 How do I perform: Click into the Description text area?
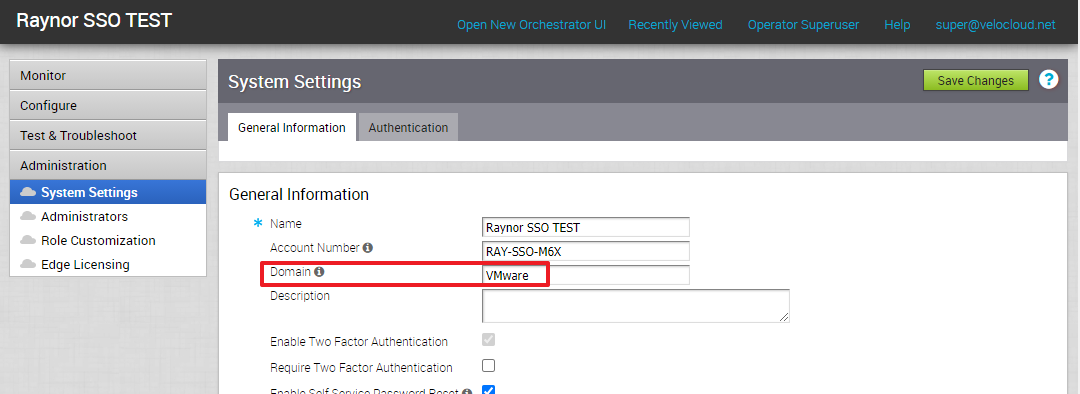pyautogui.click(x=636, y=306)
